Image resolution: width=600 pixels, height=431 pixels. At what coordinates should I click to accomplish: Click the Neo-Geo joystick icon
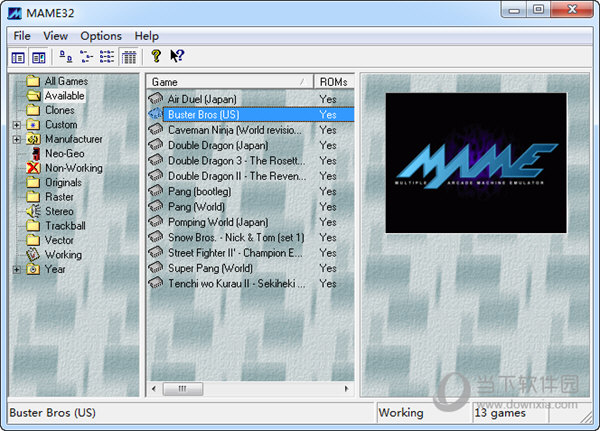coord(36,154)
